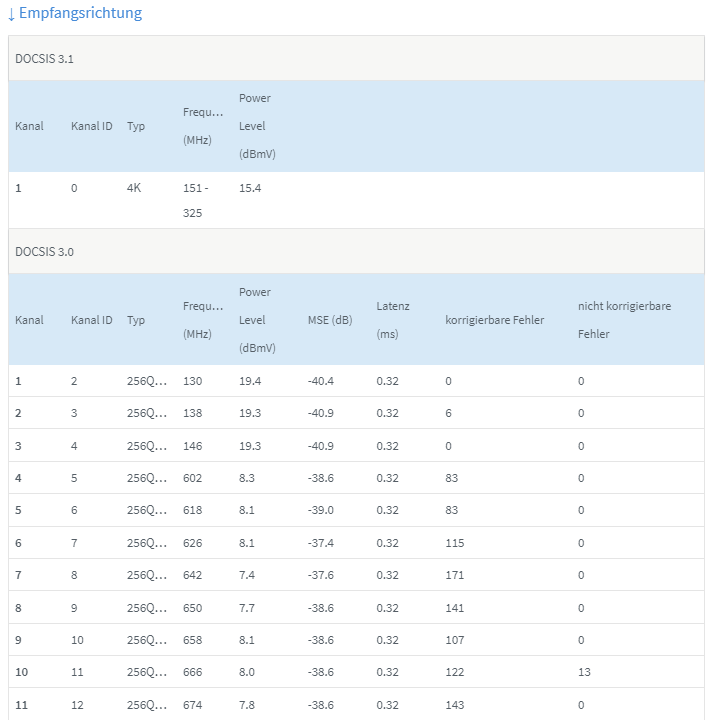The width and height of the screenshot is (710, 720).
Task: Select the 115 correctable errors cell
Action: (x=455, y=543)
